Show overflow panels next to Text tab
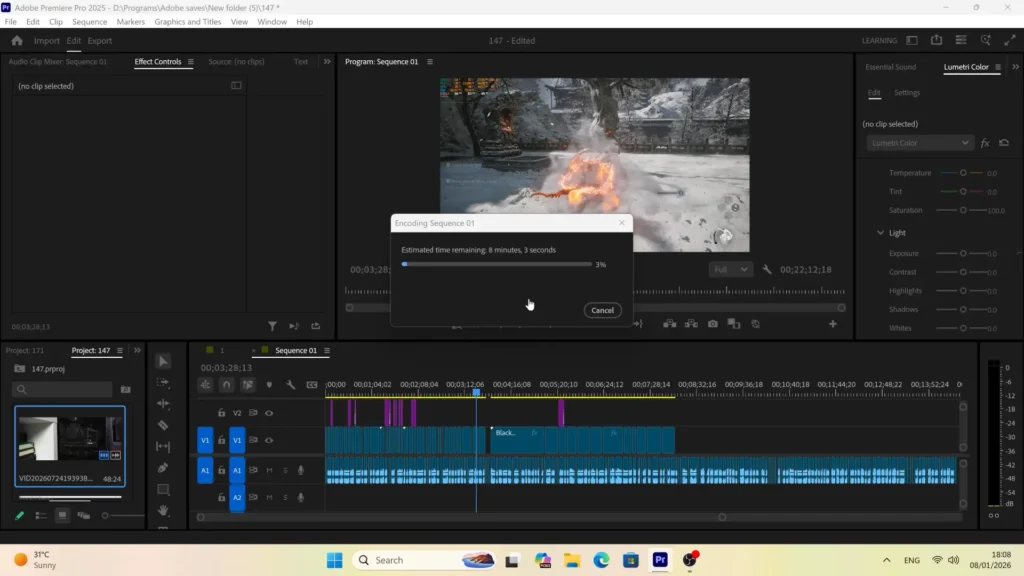This screenshot has width=1024, height=576. coord(327,62)
